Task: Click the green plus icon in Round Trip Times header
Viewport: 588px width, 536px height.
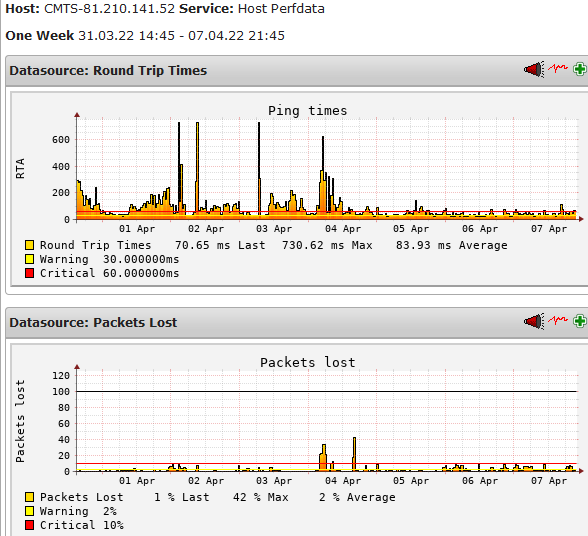Action: (x=580, y=69)
